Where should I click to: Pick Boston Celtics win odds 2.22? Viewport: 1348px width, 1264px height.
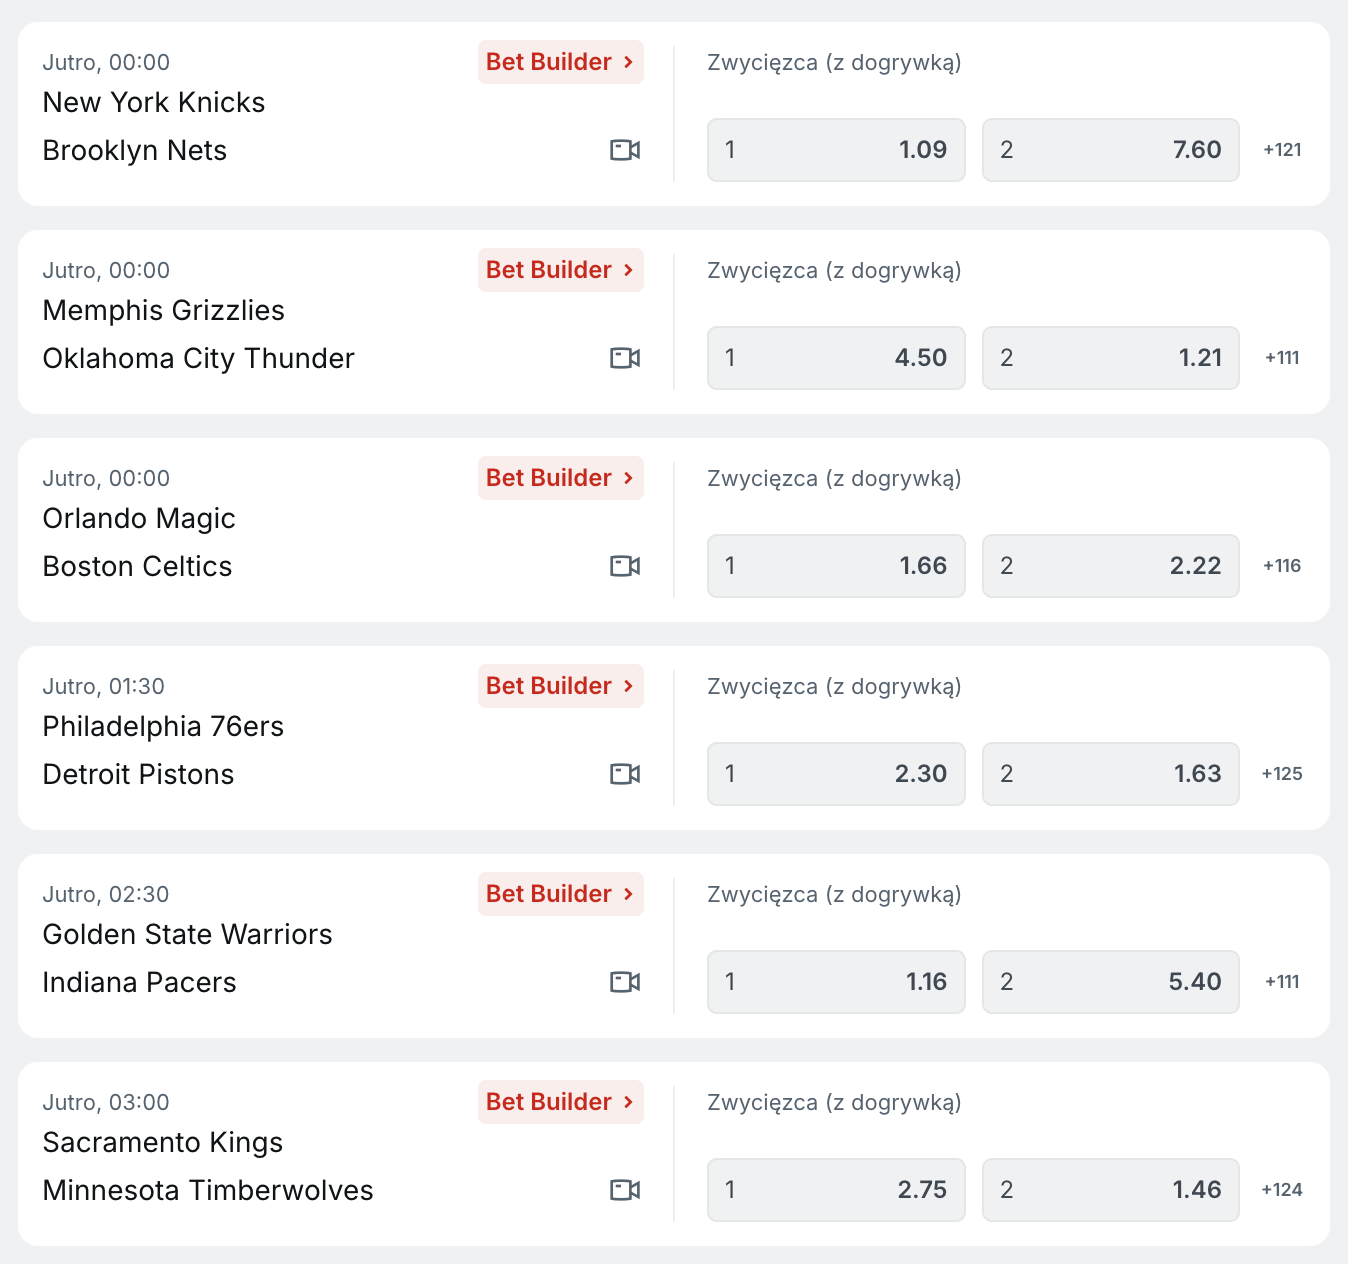1110,566
